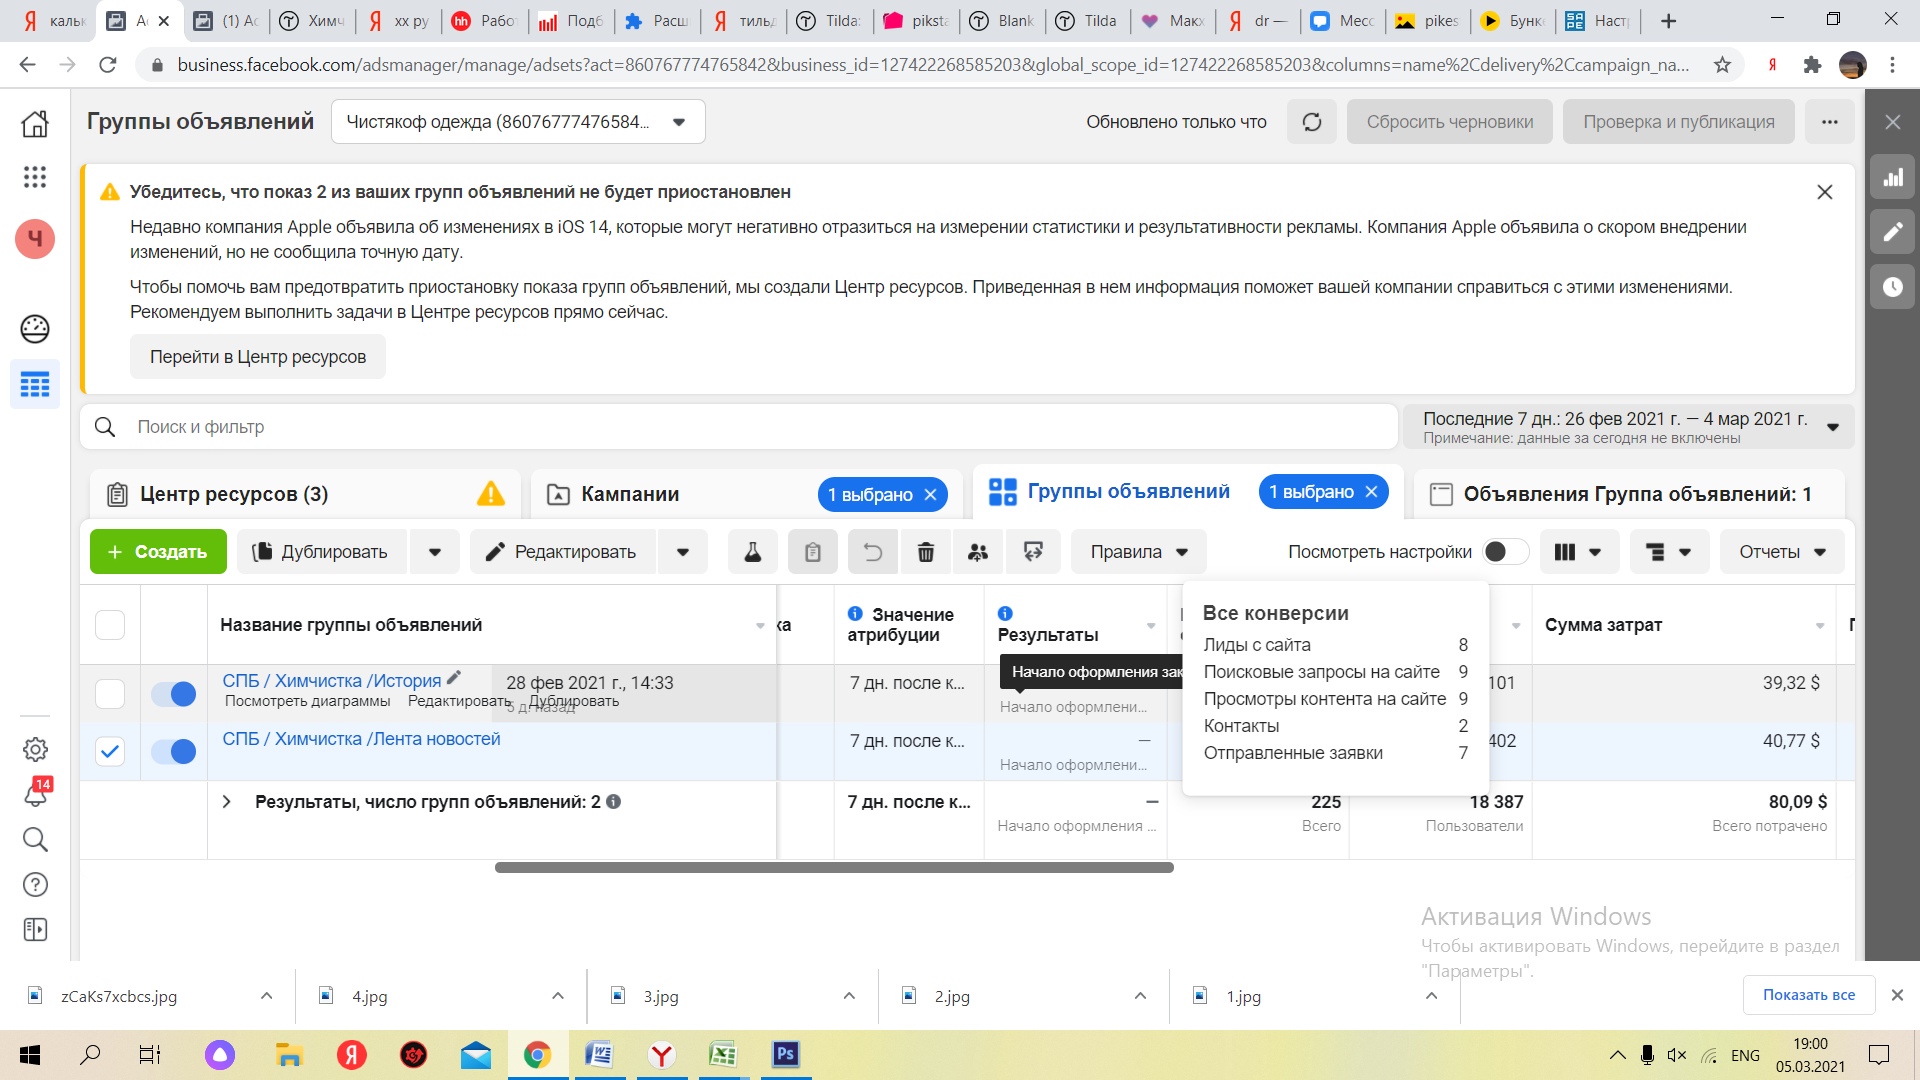
Task: Open the history clock icon on the right rail
Action: [1893, 287]
